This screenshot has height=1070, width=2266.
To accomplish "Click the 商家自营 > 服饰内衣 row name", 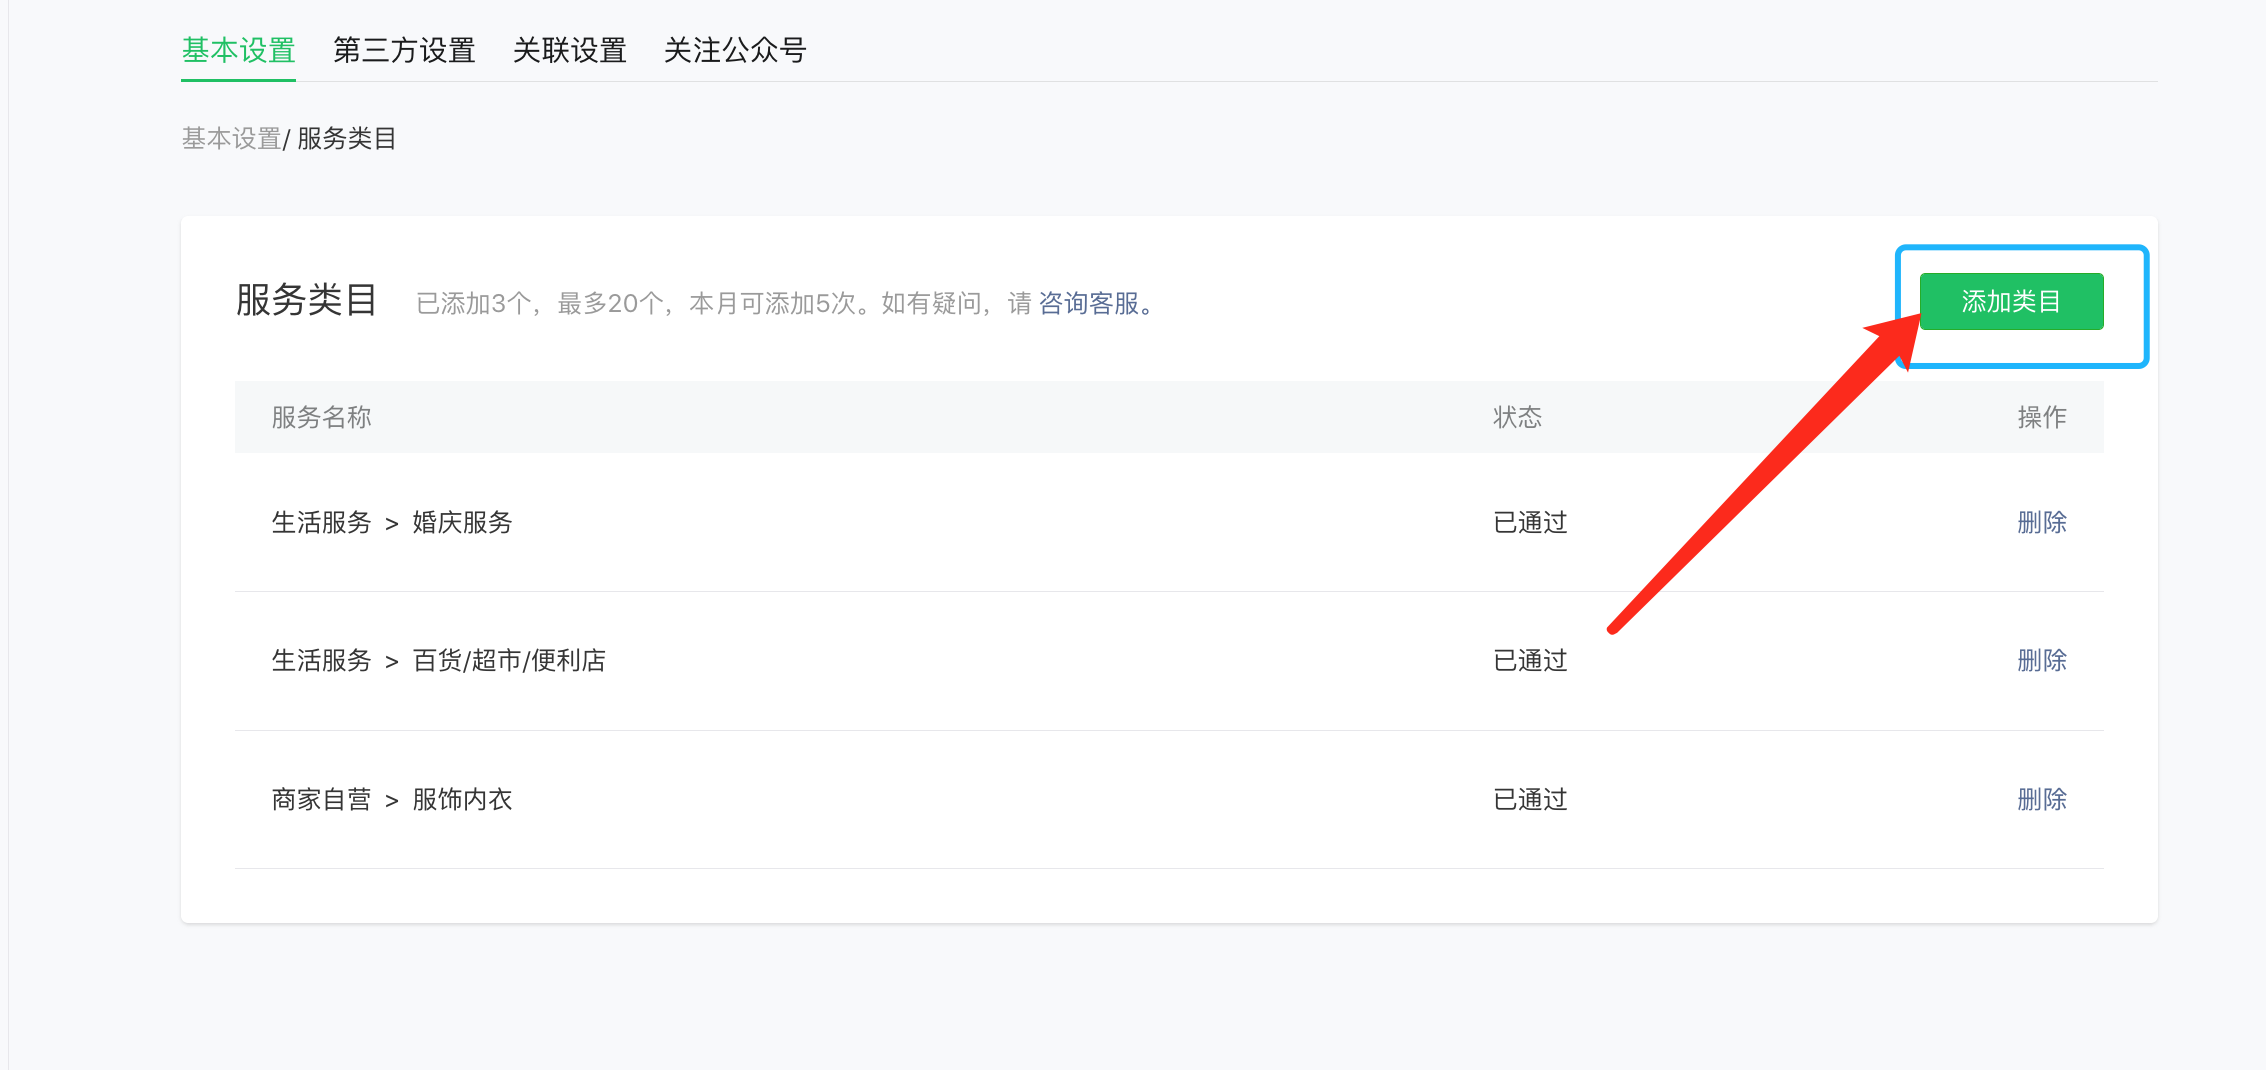I will [391, 799].
